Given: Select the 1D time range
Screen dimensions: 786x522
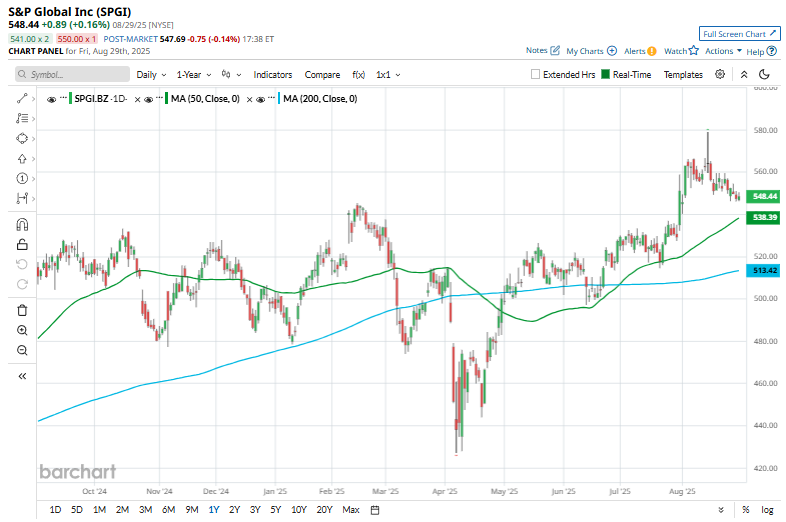Looking at the screenshot, I should tap(55, 510).
